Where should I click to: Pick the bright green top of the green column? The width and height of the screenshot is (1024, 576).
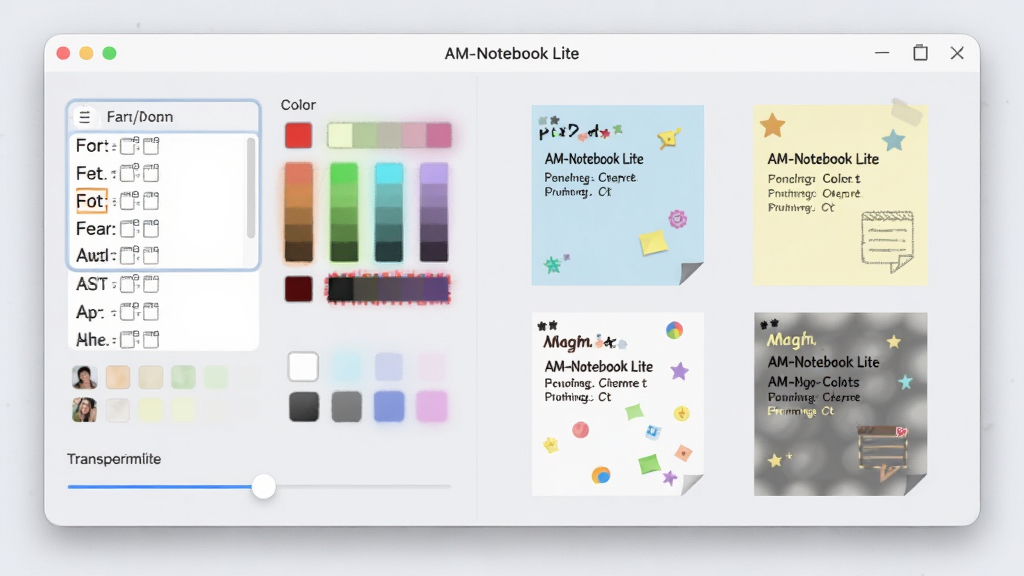(x=344, y=174)
